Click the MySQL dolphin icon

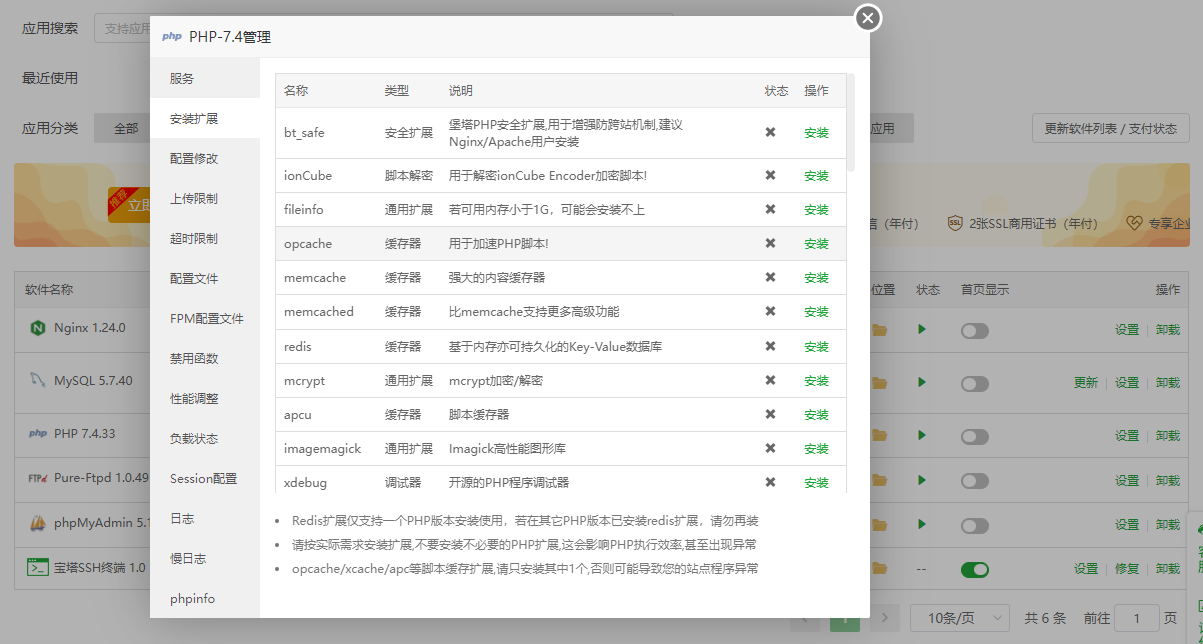click(38, 380)
